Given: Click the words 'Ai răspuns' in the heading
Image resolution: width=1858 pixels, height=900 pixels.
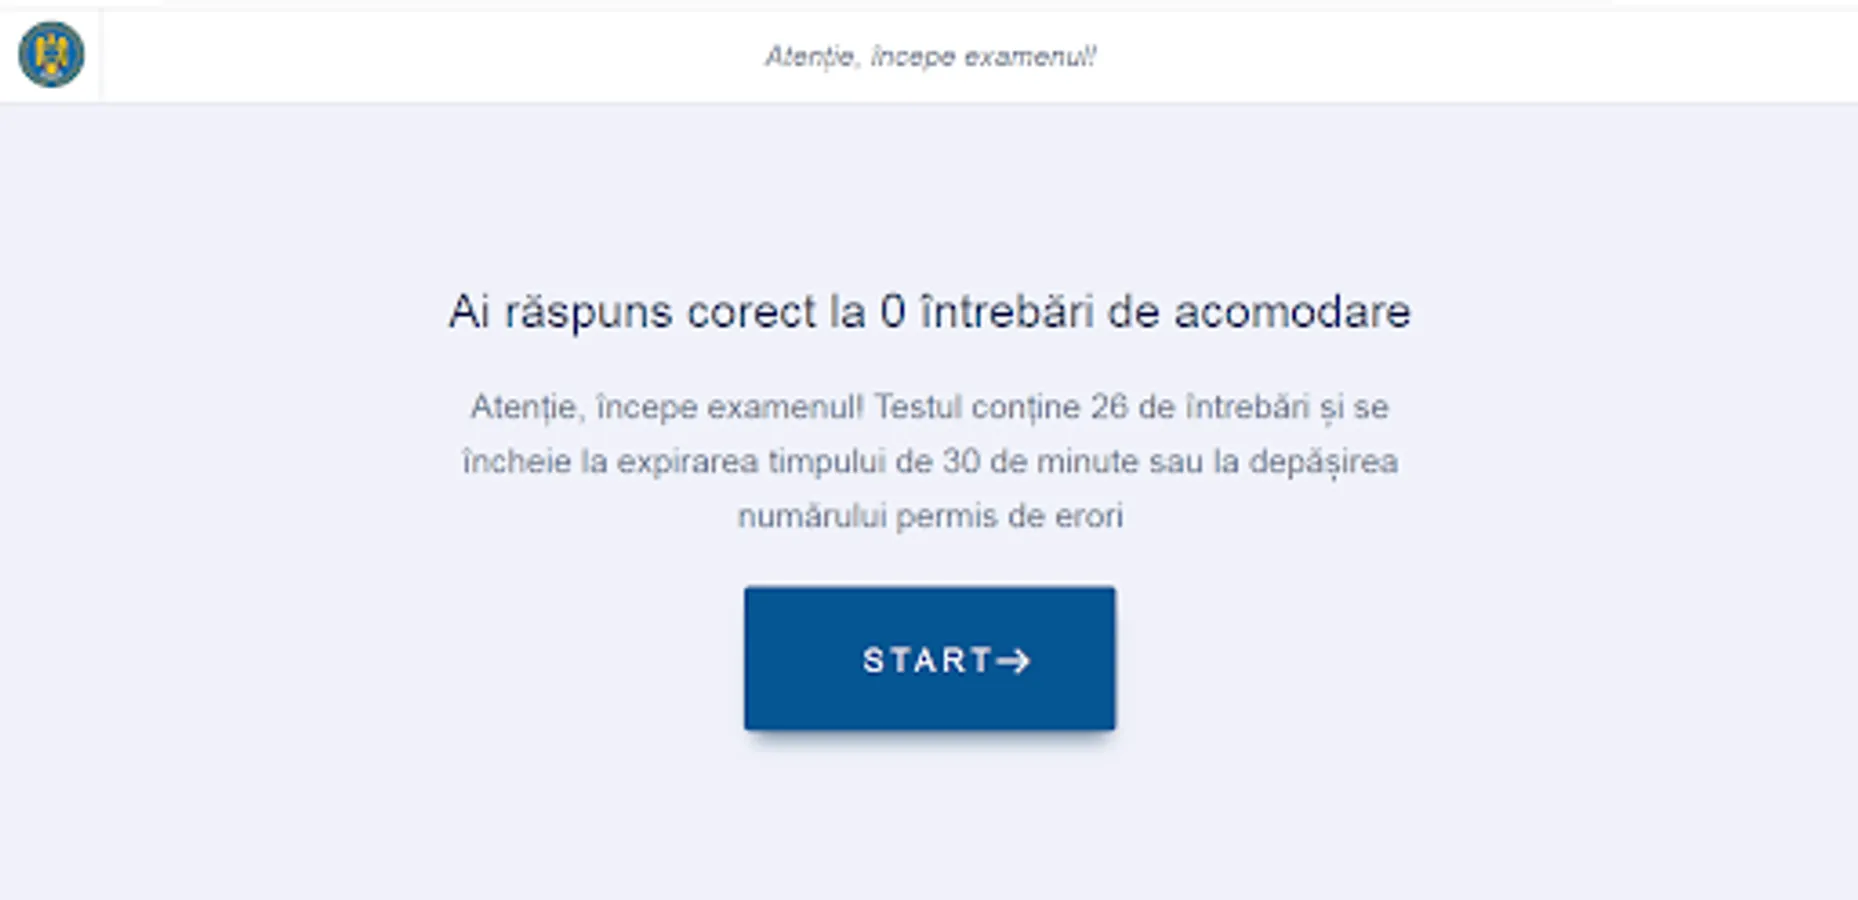Looking at the screenshot, I should [x=560, y=313].
